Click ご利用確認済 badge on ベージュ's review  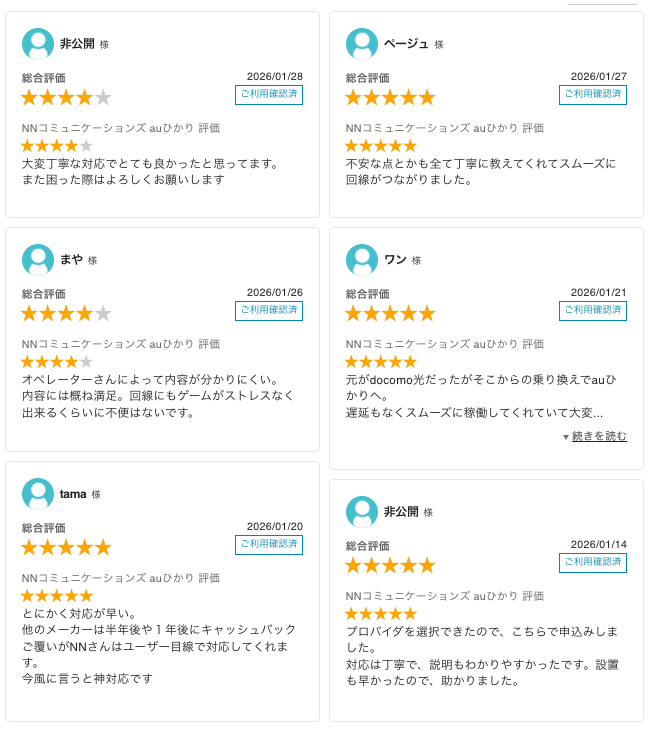(x=593, y=95)
